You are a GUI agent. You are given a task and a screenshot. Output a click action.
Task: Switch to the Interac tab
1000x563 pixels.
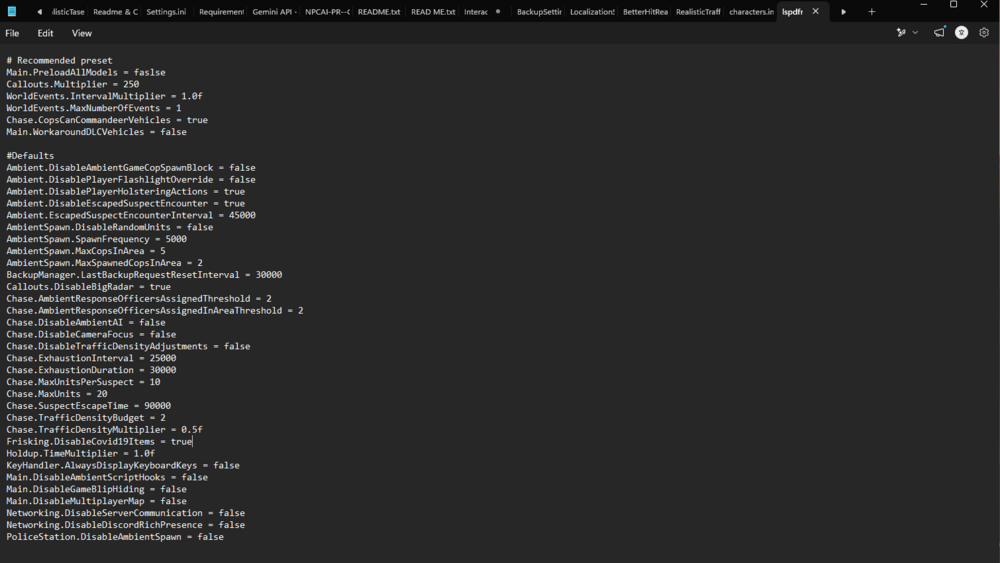click(476, 11)
